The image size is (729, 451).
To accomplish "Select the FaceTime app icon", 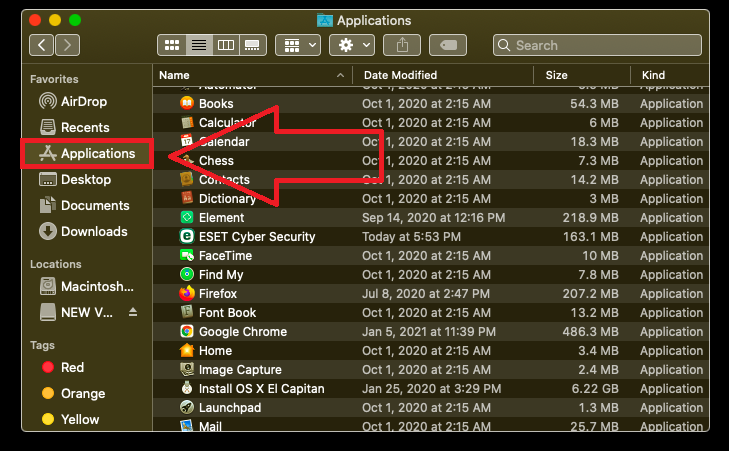I will pyautogui.click(x=187, y=255).
